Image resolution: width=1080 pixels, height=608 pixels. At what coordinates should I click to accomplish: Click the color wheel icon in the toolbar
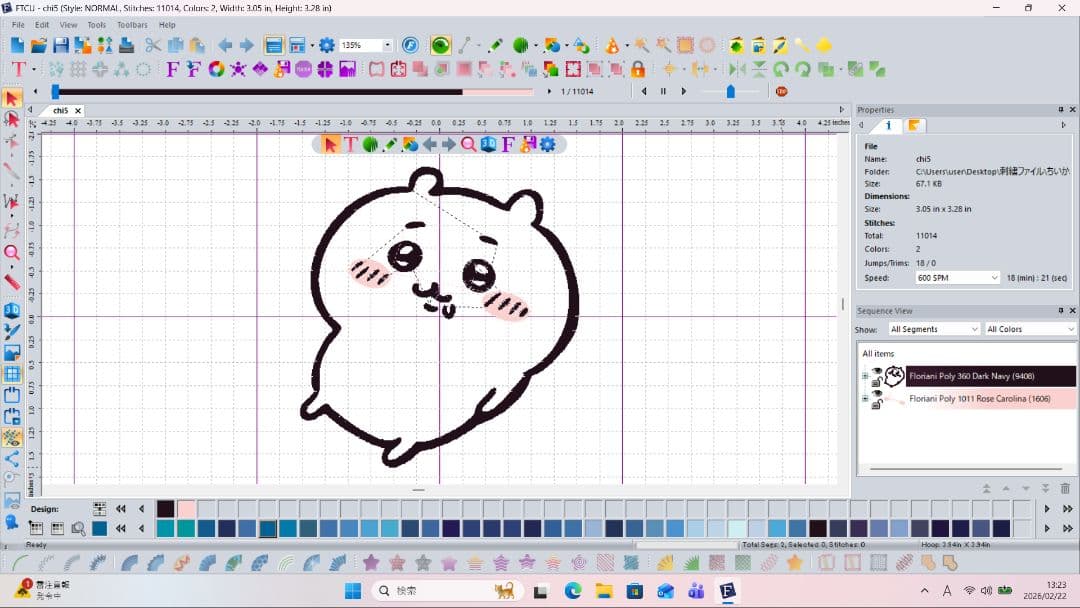(x=216, y=69)
